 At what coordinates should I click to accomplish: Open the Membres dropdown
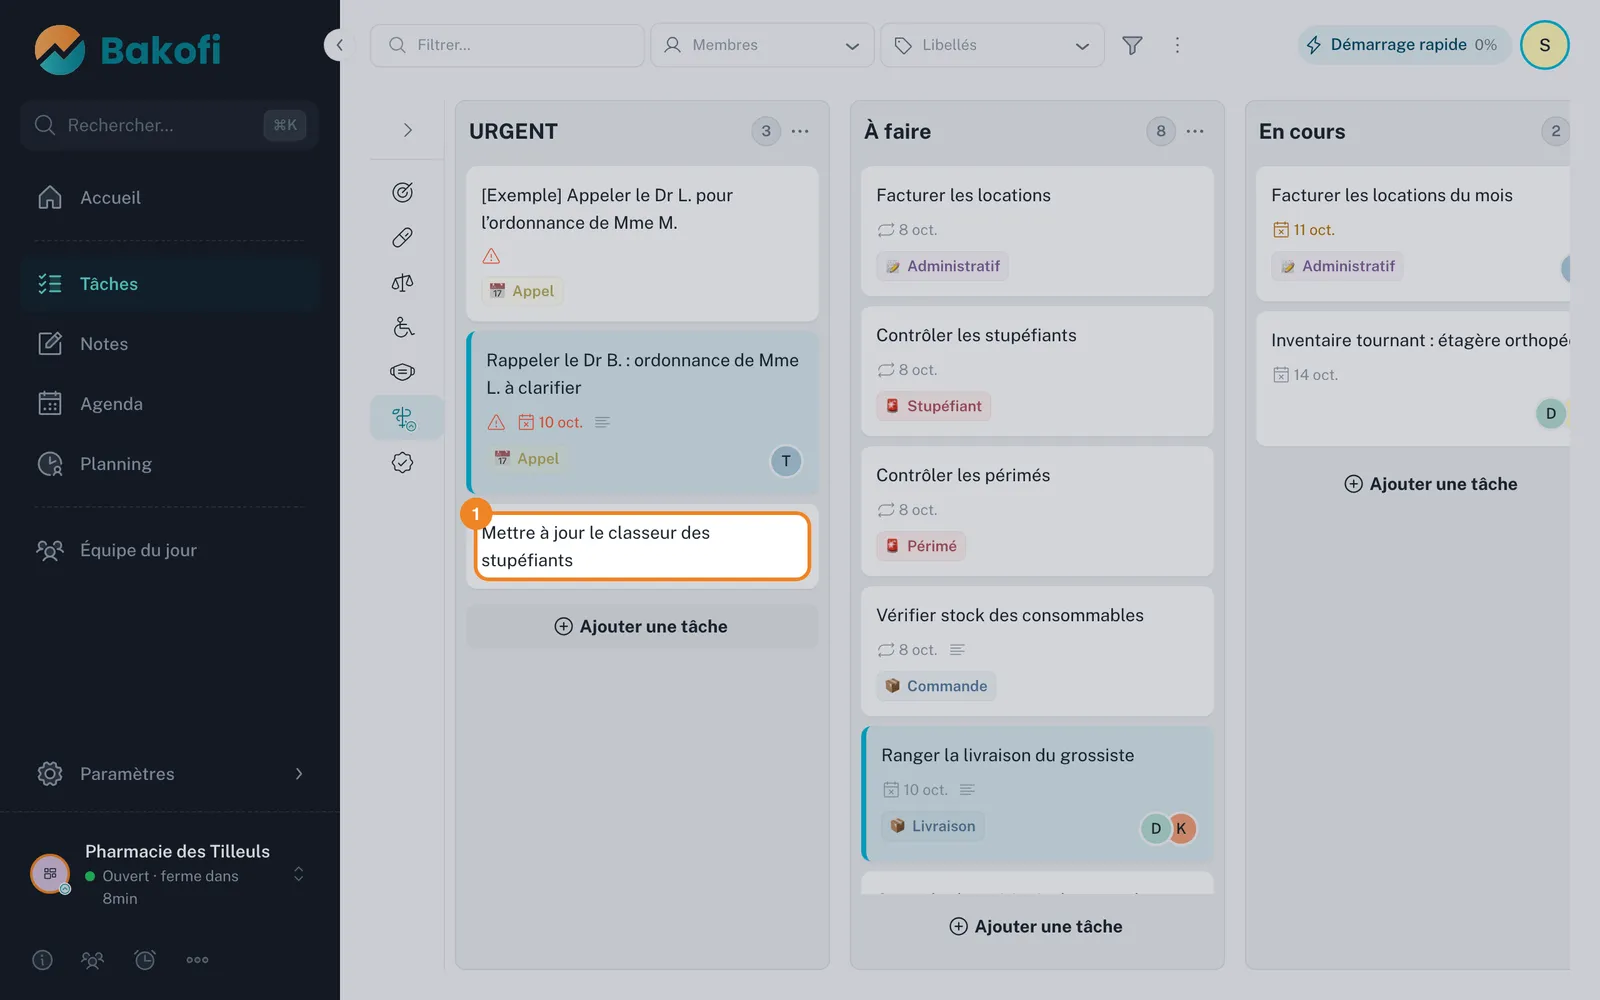coord(762,45)
